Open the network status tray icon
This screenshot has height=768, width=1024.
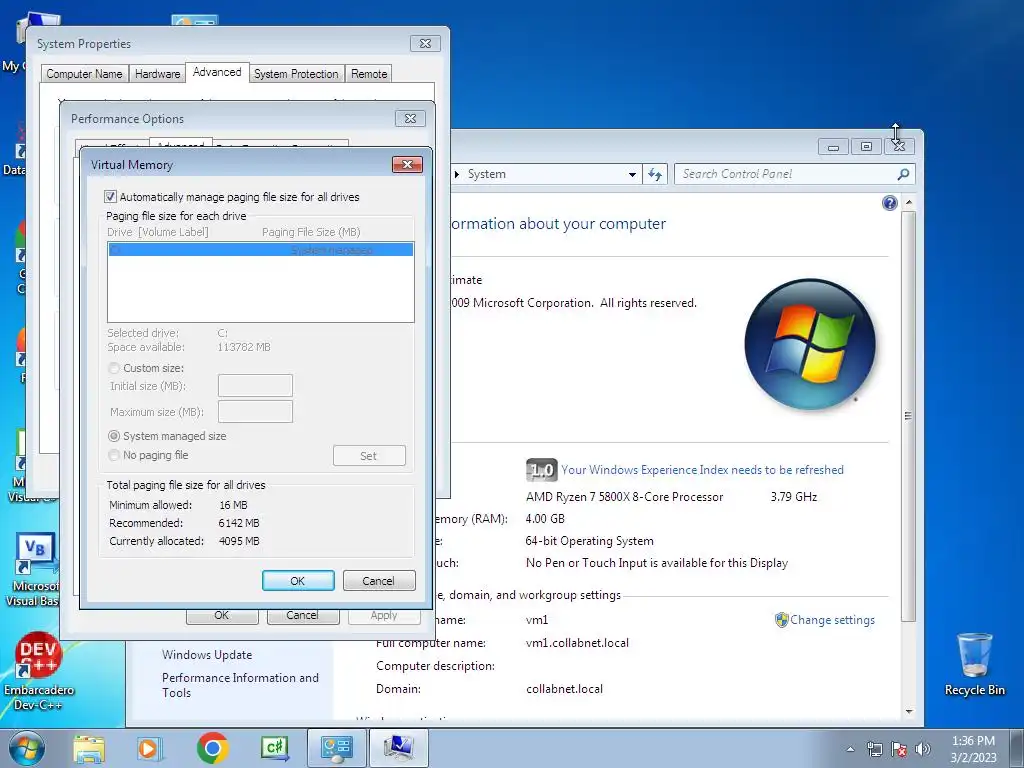874,749
